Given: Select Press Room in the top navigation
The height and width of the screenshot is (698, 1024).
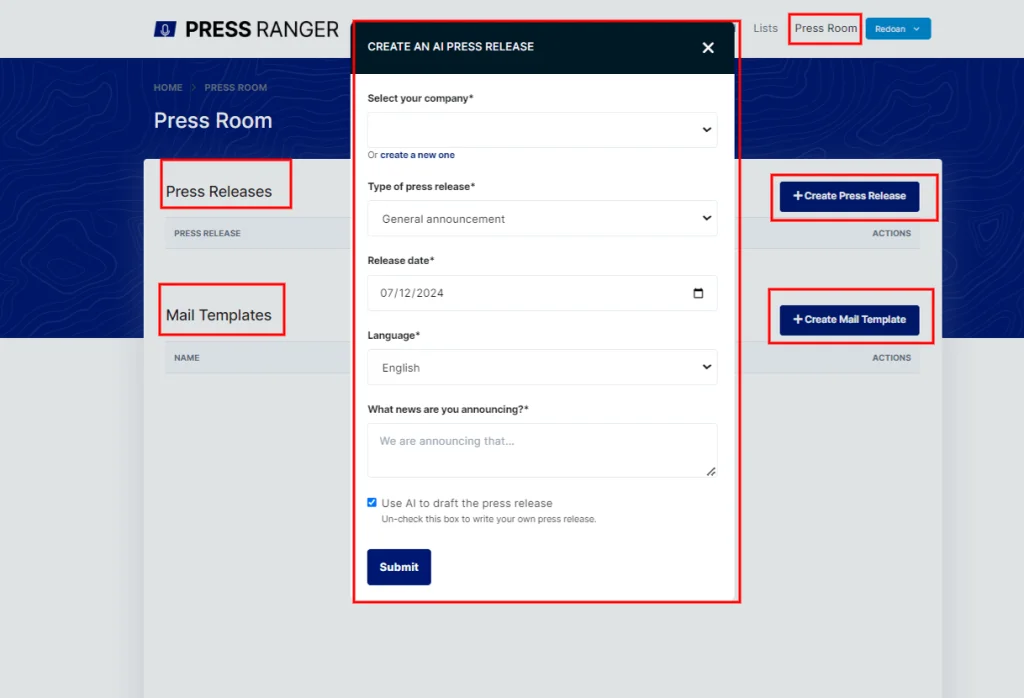Looking at the screenshot, I should click(825, 28).
